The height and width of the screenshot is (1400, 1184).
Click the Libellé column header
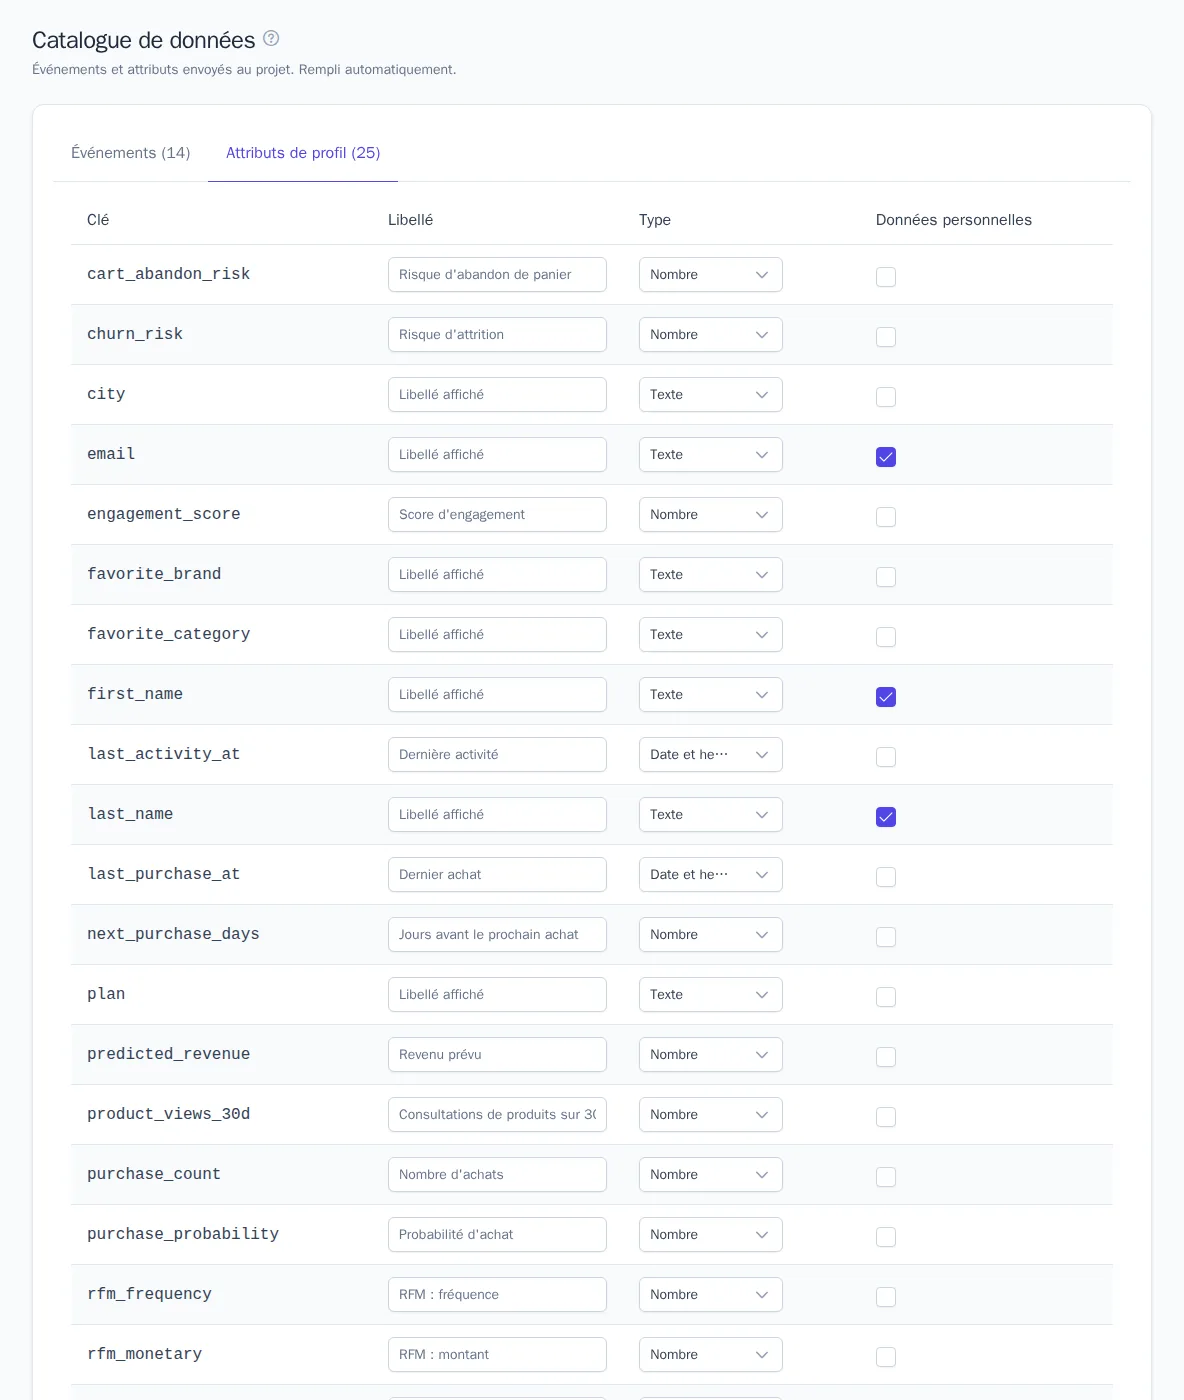point(410,220)
